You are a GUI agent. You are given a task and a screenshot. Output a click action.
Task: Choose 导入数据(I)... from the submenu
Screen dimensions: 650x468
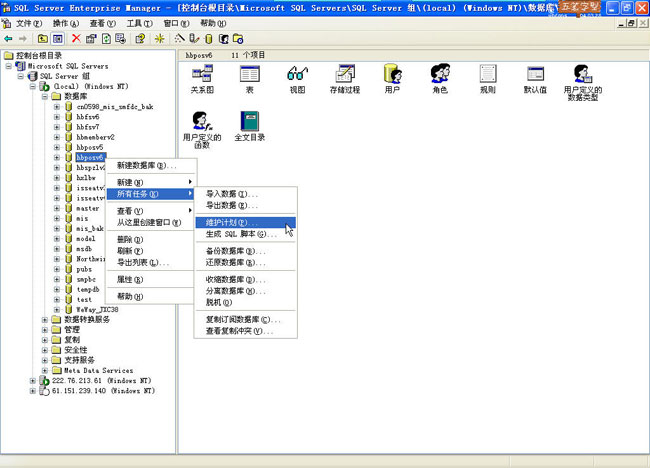[245, 194]
